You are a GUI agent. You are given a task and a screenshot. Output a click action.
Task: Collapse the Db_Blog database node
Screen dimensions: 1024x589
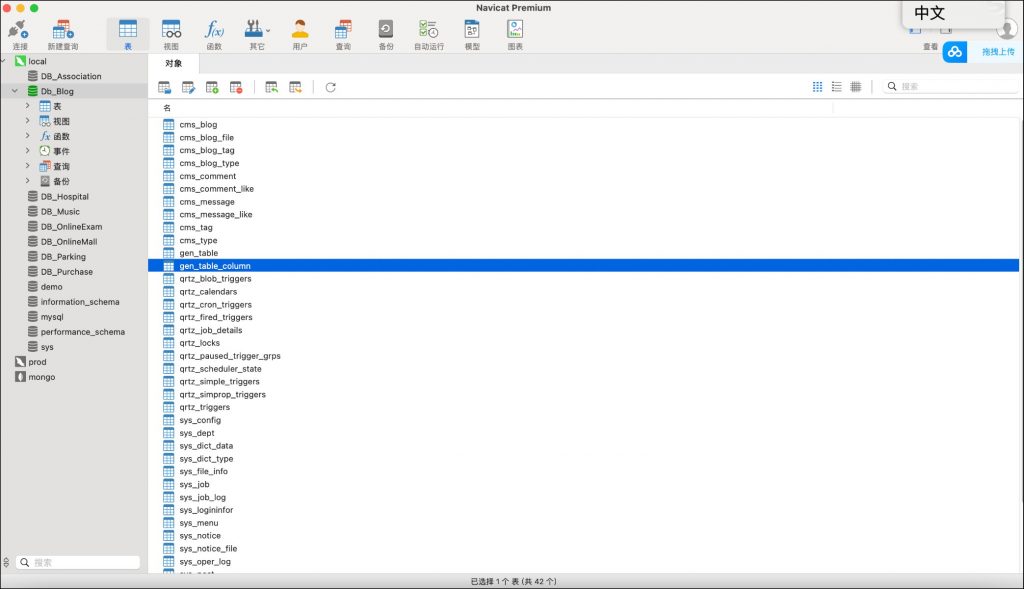[x=15, y=91]
